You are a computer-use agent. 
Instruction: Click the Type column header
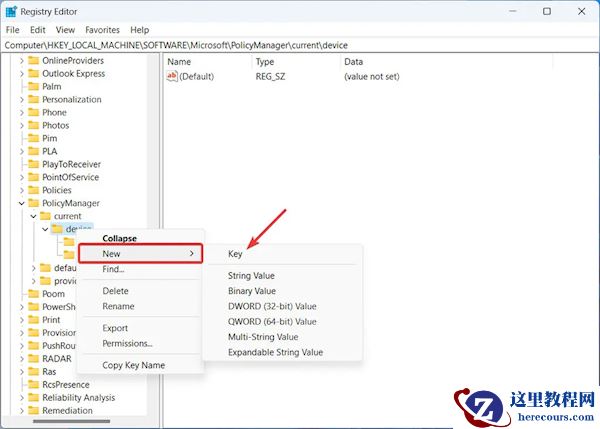[x=297, y=62]
